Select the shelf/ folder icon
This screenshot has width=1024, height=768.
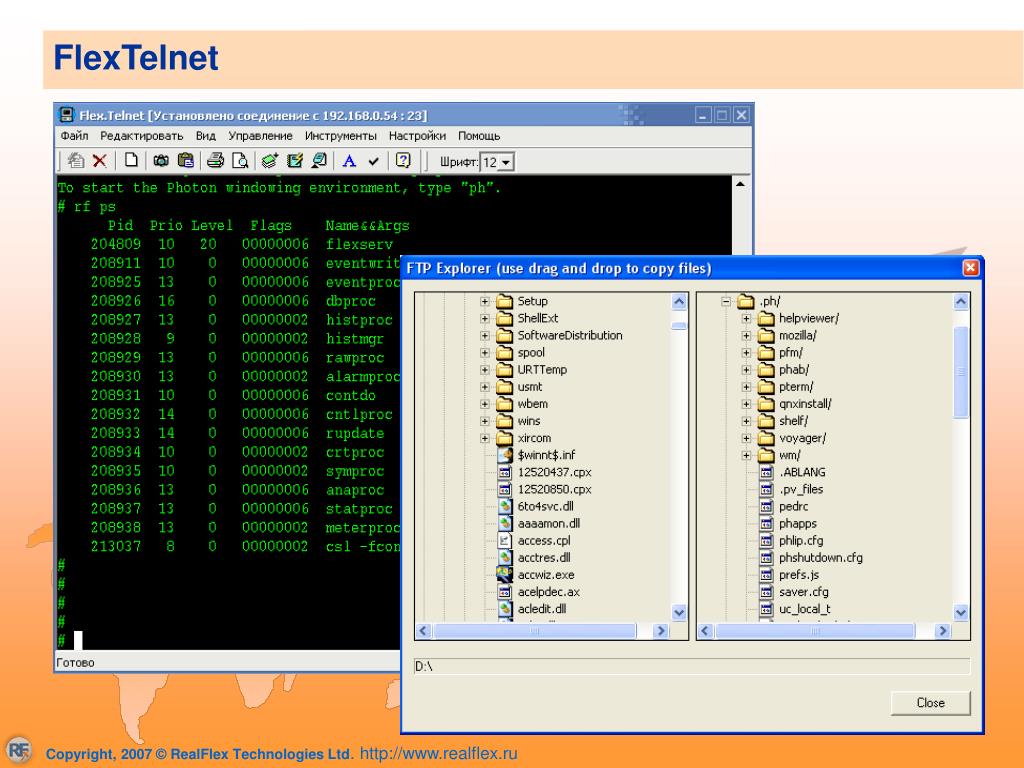point(766,421)
